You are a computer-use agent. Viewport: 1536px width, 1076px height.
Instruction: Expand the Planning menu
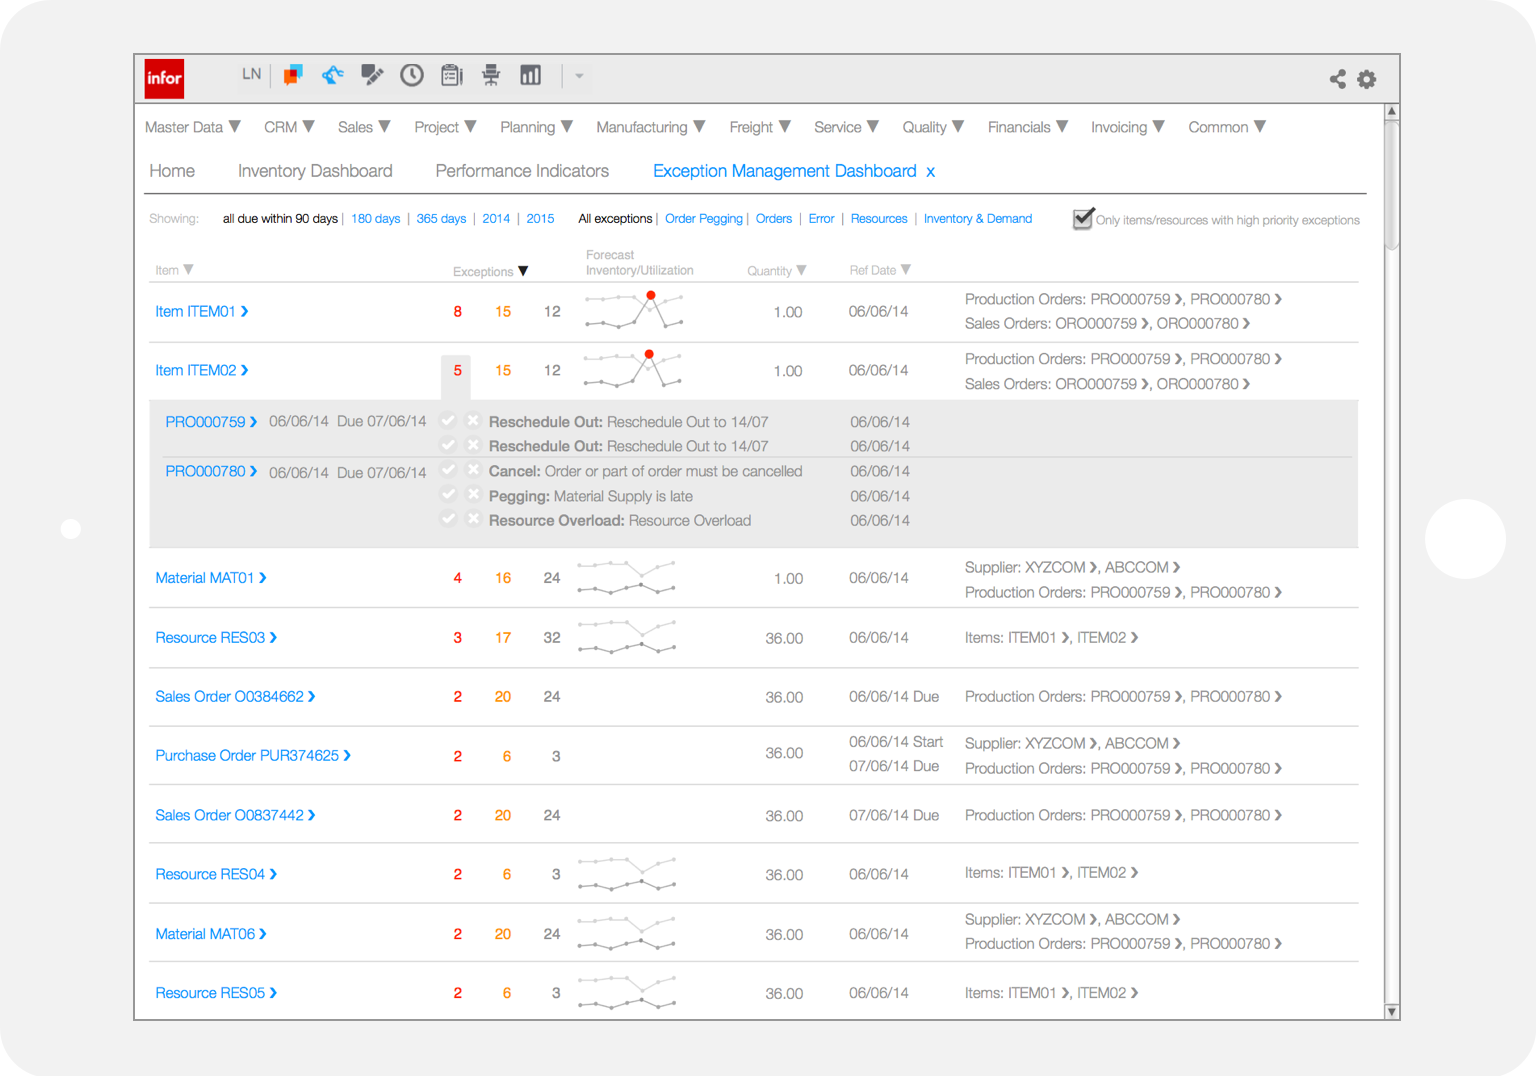tap(536, 127)
